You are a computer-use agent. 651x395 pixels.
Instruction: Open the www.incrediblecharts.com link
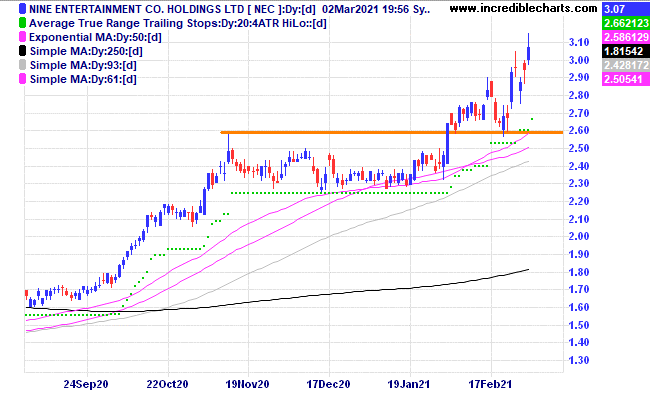(524, 8)
